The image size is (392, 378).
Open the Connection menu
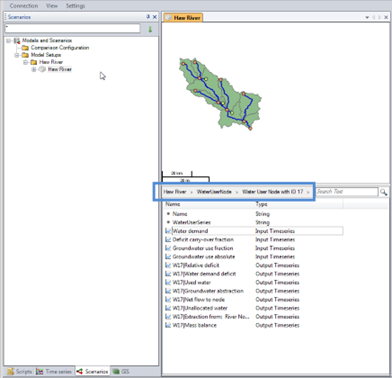[24, 6]
